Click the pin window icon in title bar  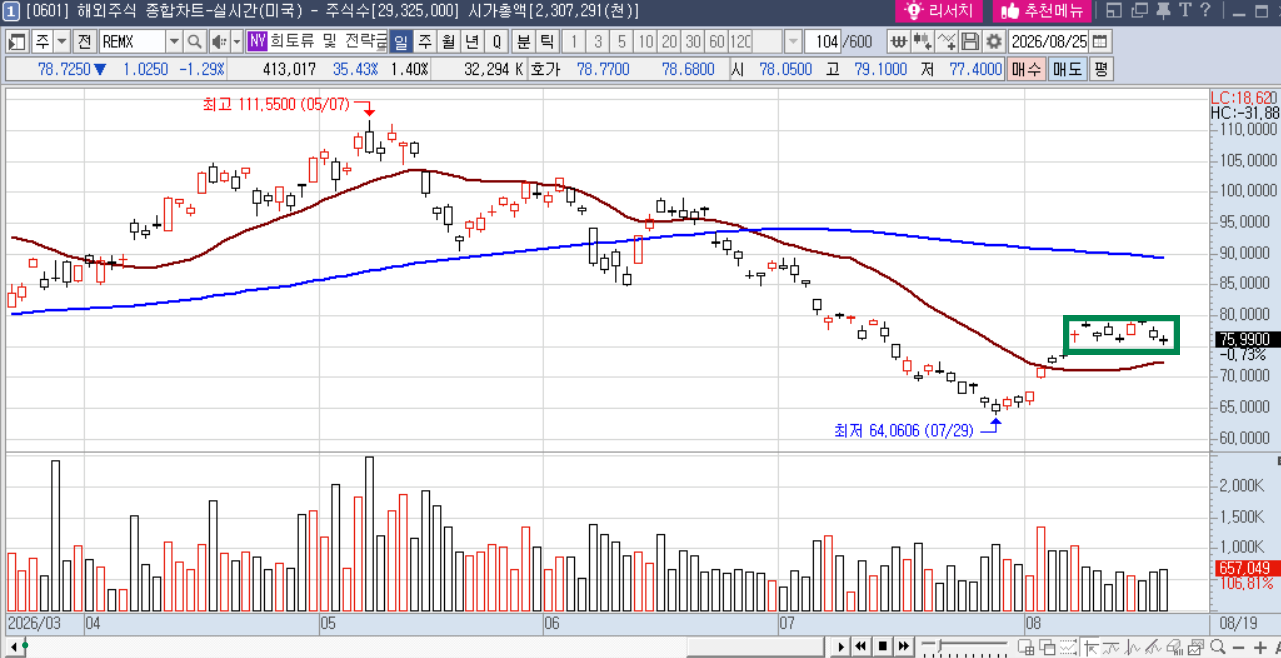(x=1163, y=11)
